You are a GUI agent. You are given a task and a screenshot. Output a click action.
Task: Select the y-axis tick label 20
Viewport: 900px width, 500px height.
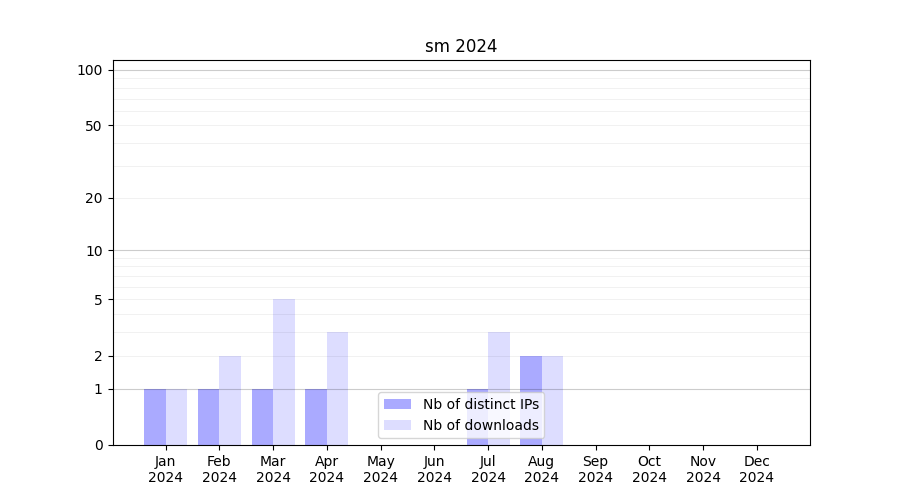(94, 198)
